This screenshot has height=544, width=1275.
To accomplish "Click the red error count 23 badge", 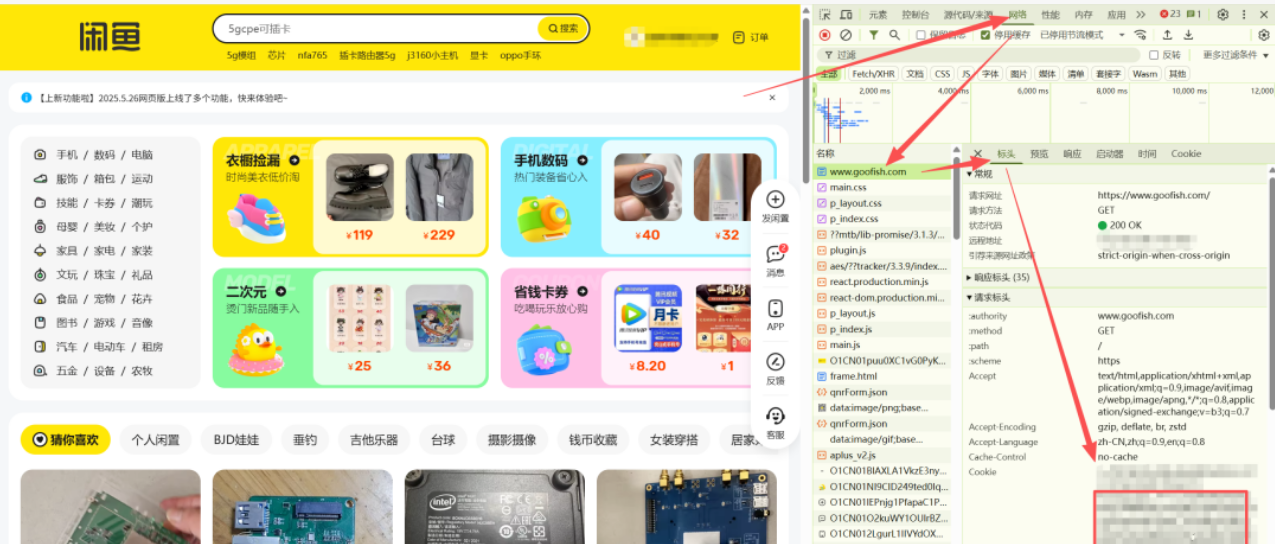I will click(x=1169, y=15).
